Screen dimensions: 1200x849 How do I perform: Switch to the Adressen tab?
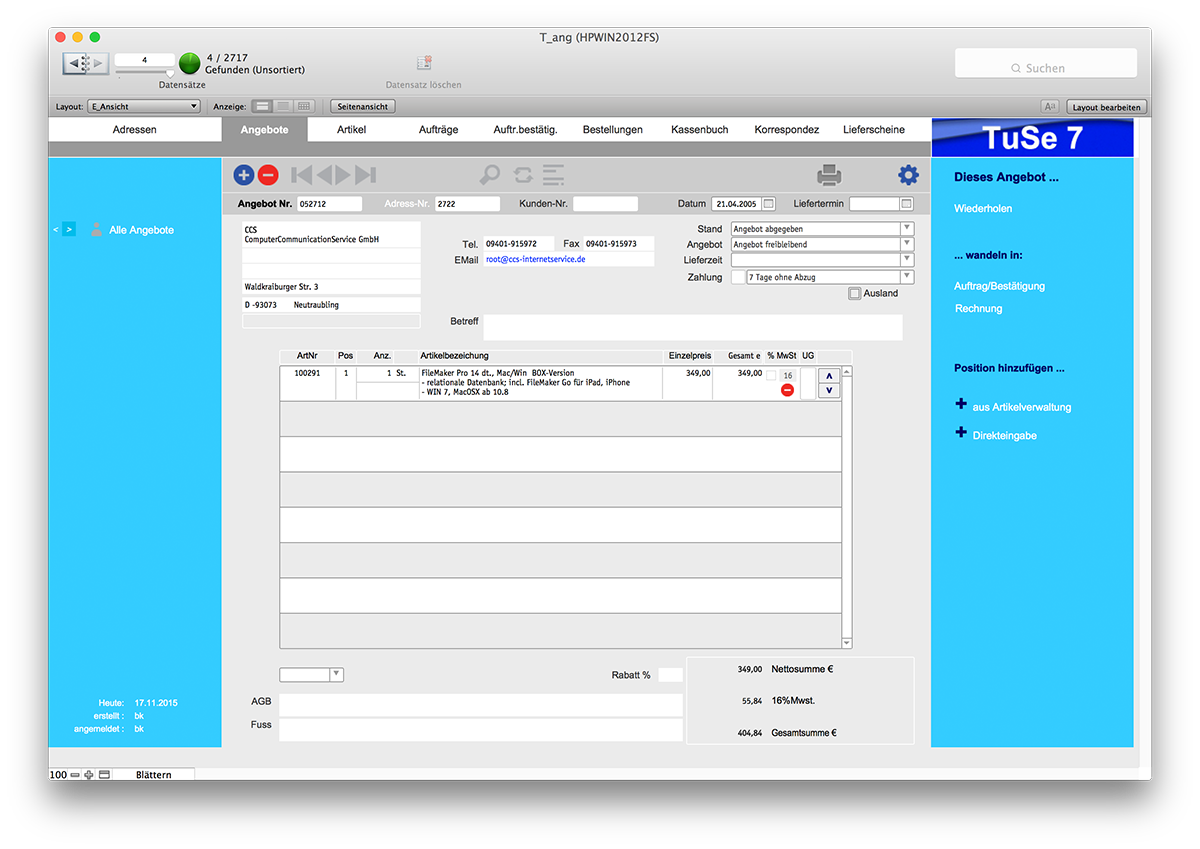[x=135, y=130]
